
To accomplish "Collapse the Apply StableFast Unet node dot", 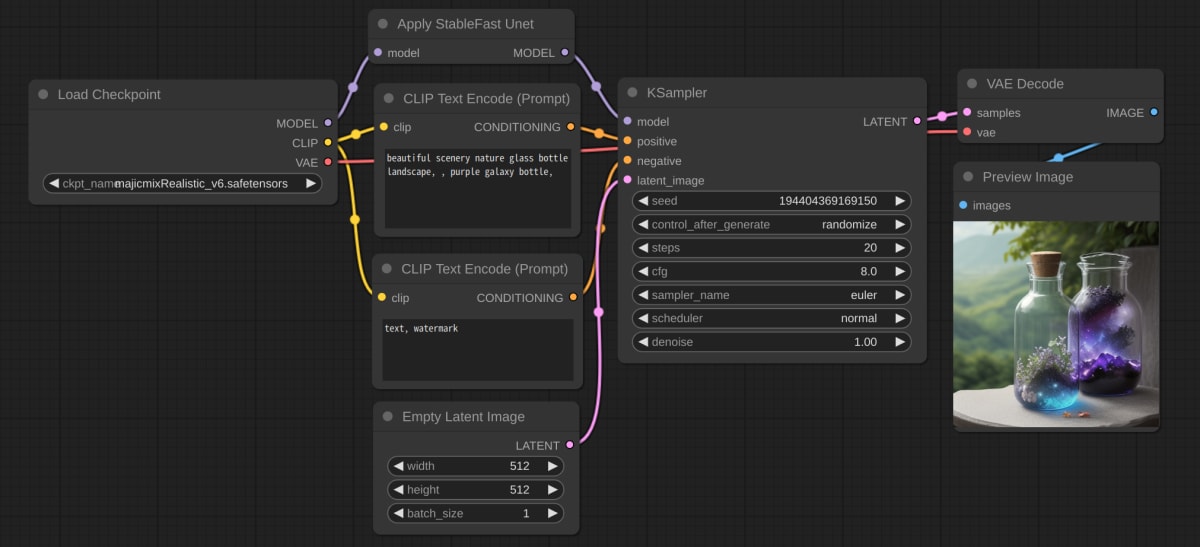I will [383, 23].
